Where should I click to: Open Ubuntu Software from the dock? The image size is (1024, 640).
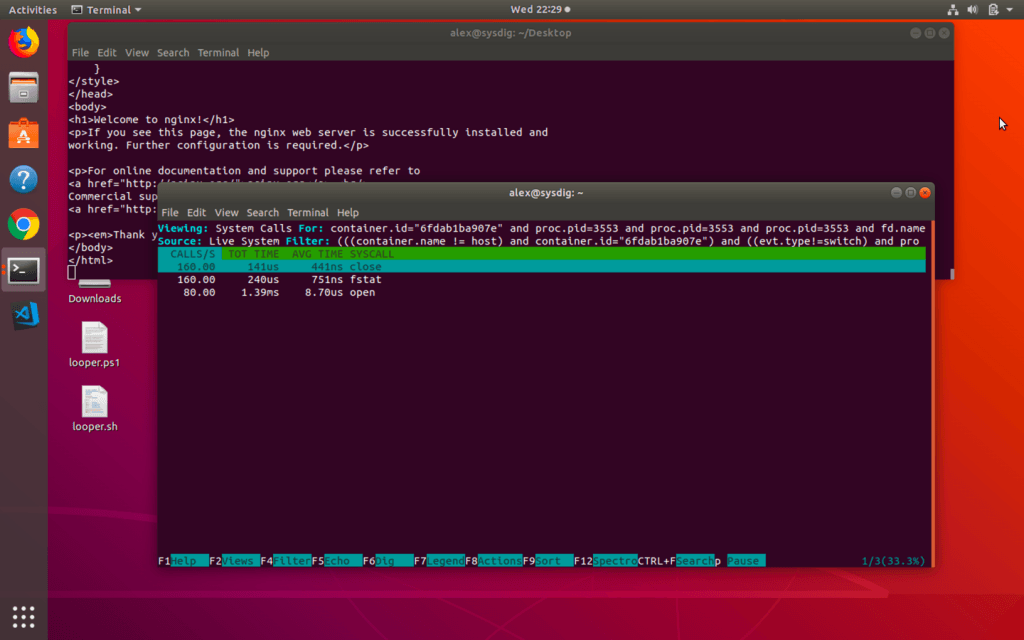click(x=23, y=134)
